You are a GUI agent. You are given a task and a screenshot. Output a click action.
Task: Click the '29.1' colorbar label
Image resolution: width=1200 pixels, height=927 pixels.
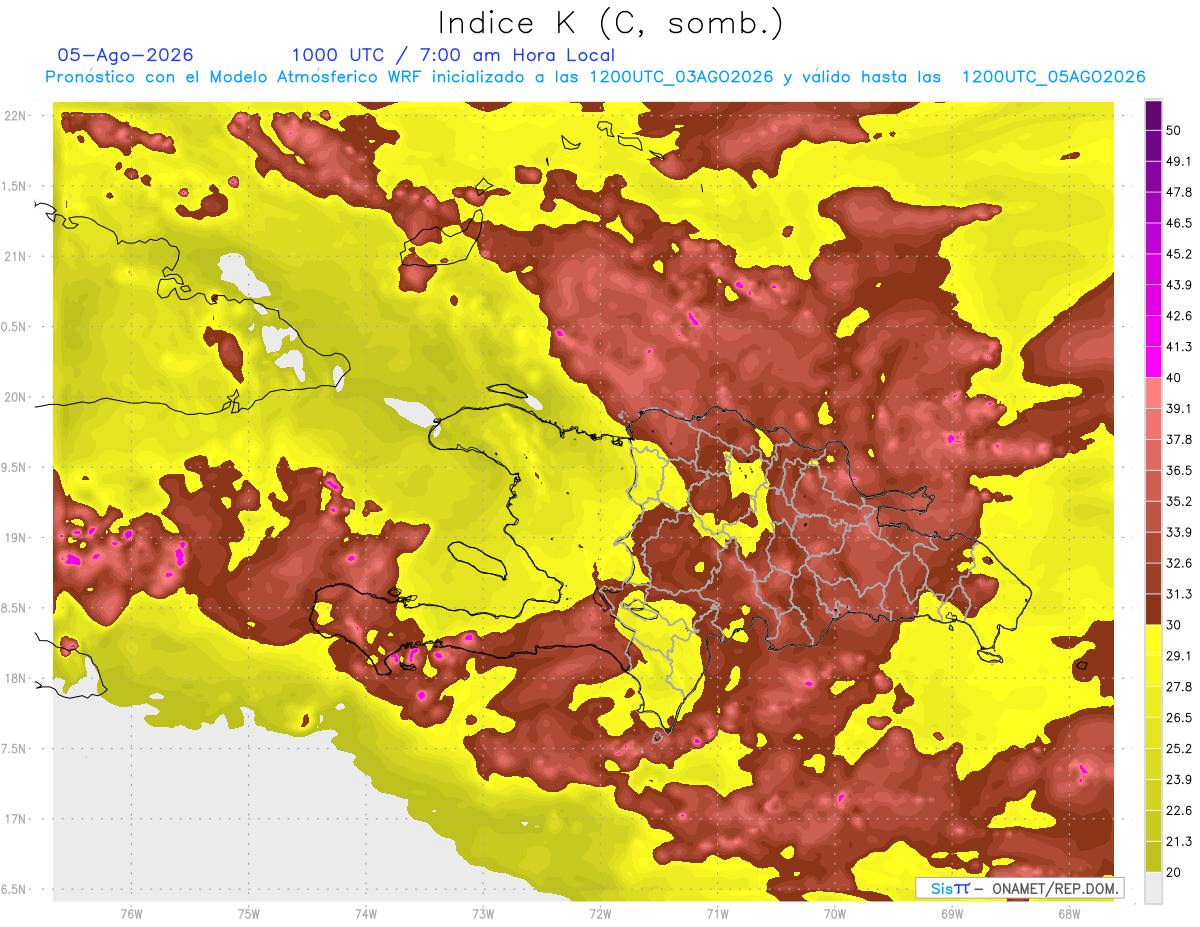click(1179, 656)
